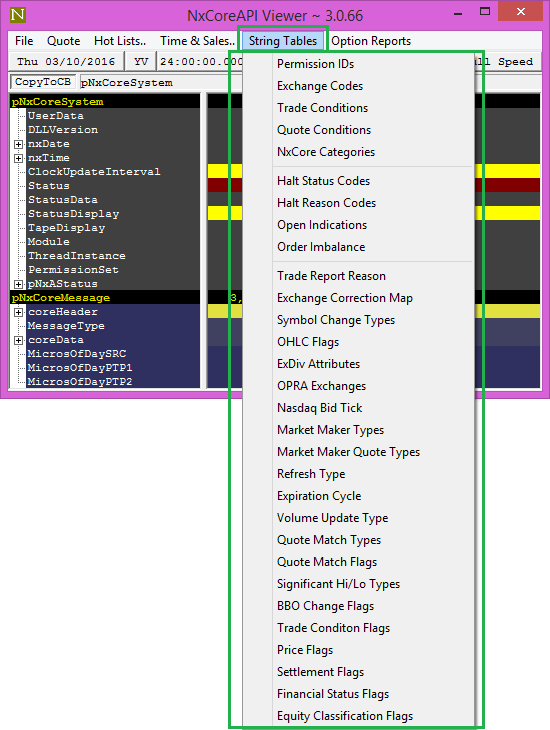Image resolution: width=550 pixels, height=730 pixels.
Task: Choose Order Imbalance entry
Action: click(321, 247)
